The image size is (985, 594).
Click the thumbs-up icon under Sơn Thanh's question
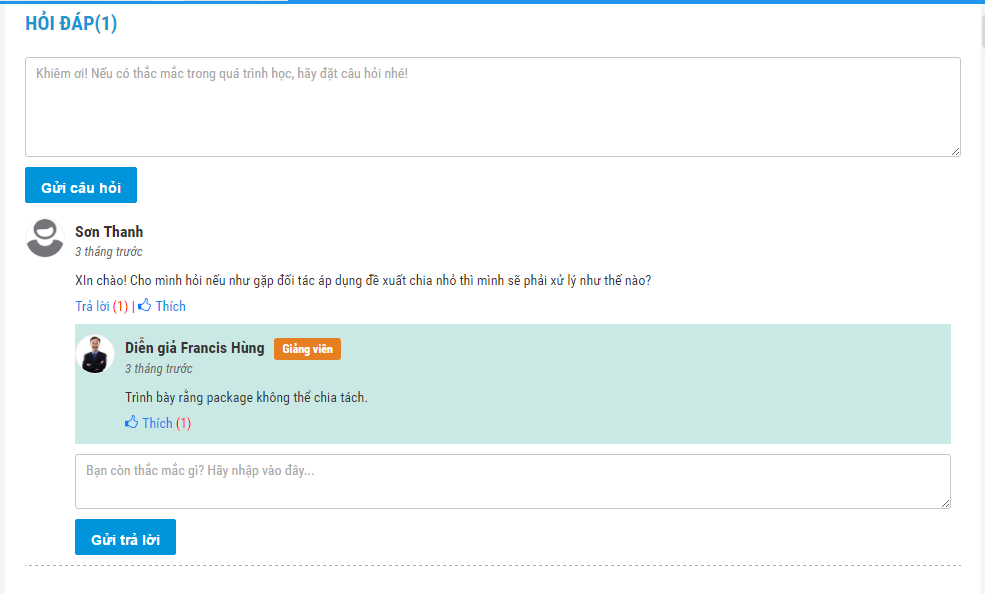(144, 305)
